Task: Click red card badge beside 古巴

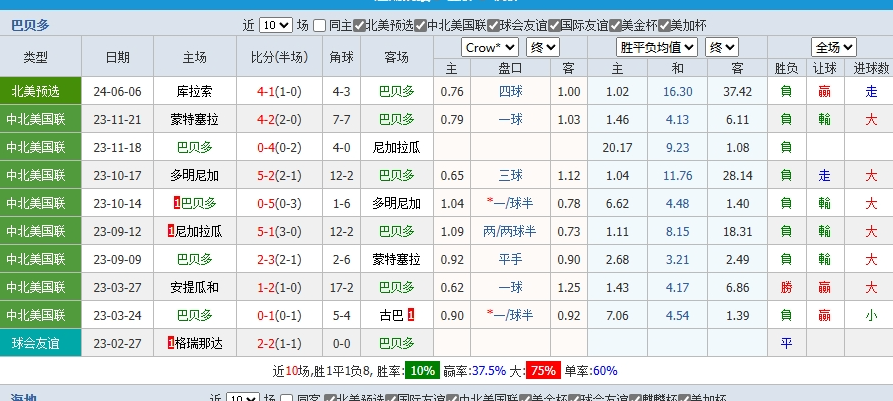Action: tap(410, 315)
